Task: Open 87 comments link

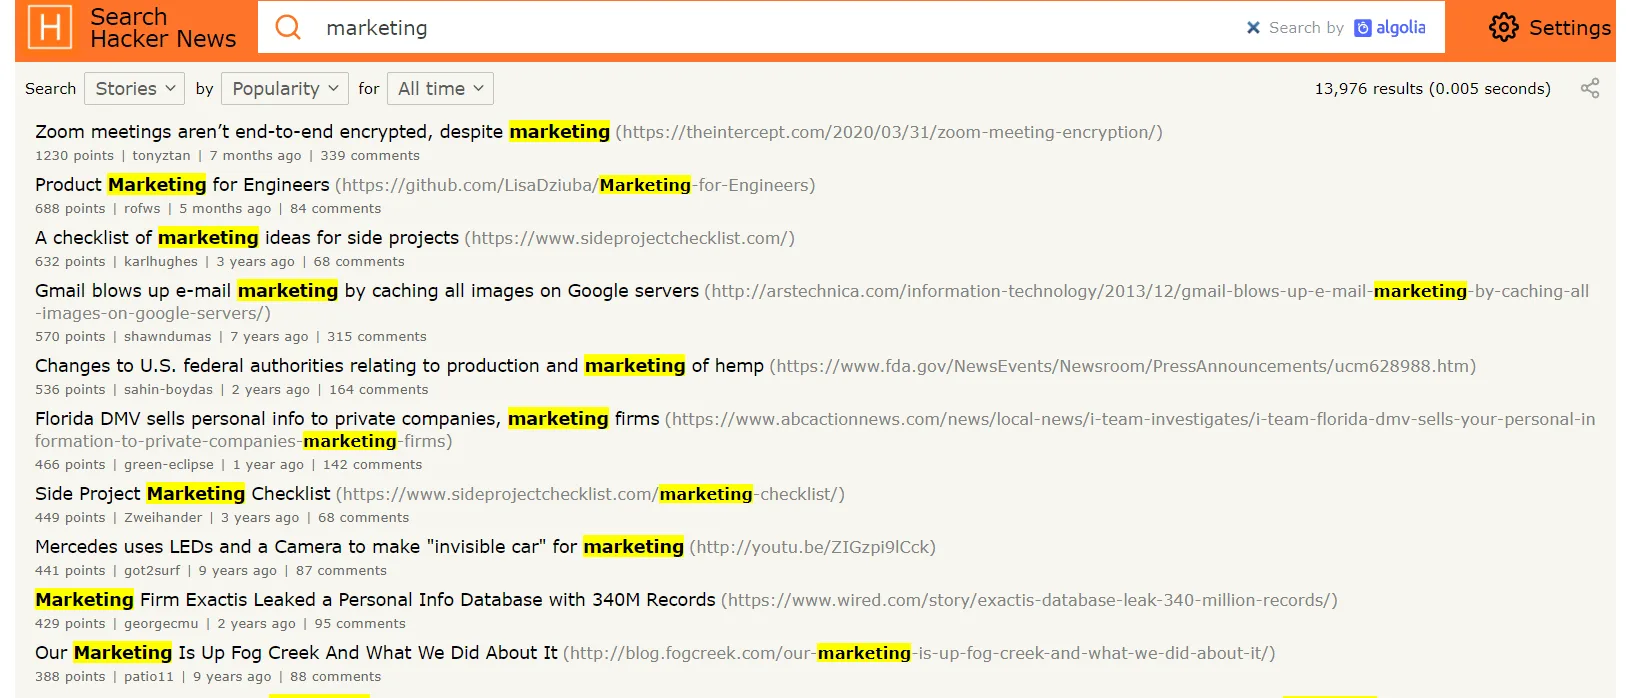Action: [341, 571]
